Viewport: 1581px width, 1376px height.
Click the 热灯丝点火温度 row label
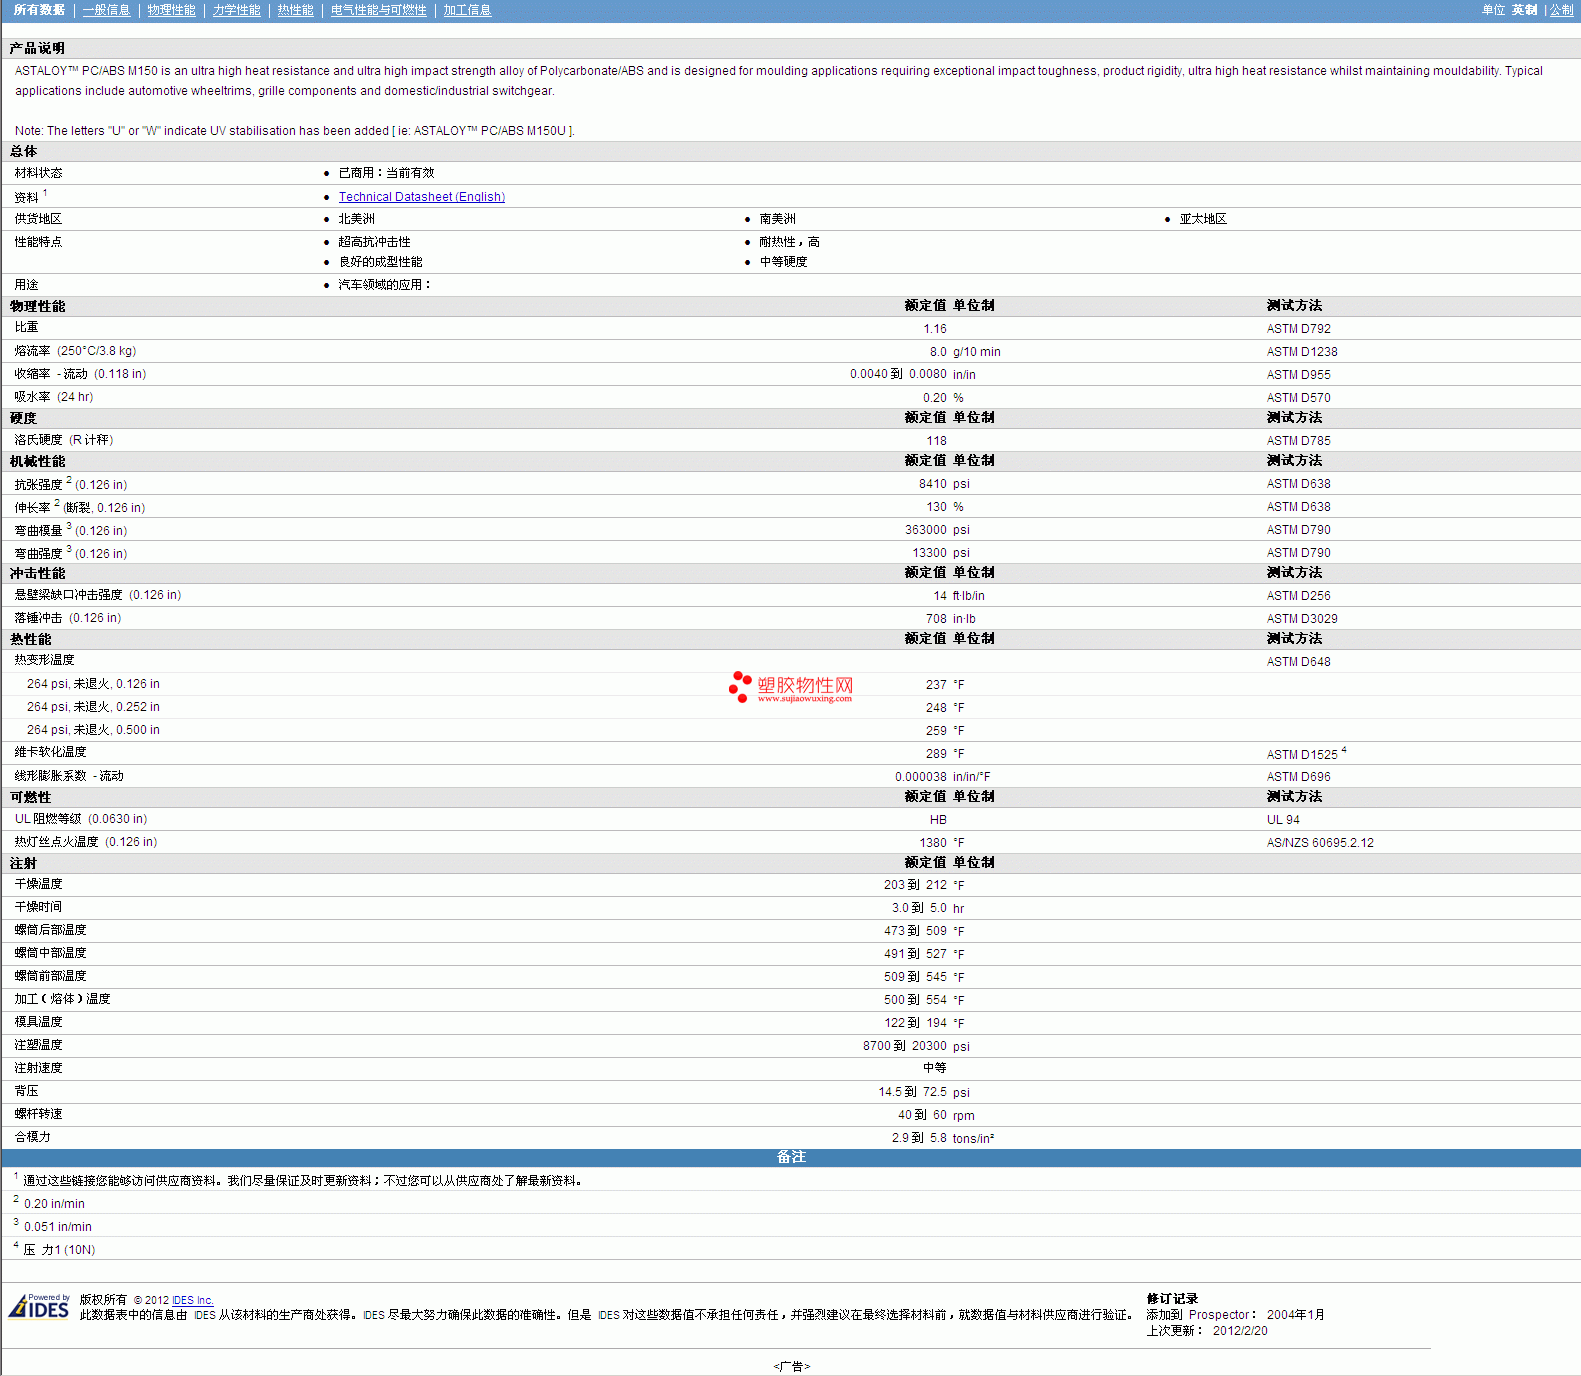(85, 842)
